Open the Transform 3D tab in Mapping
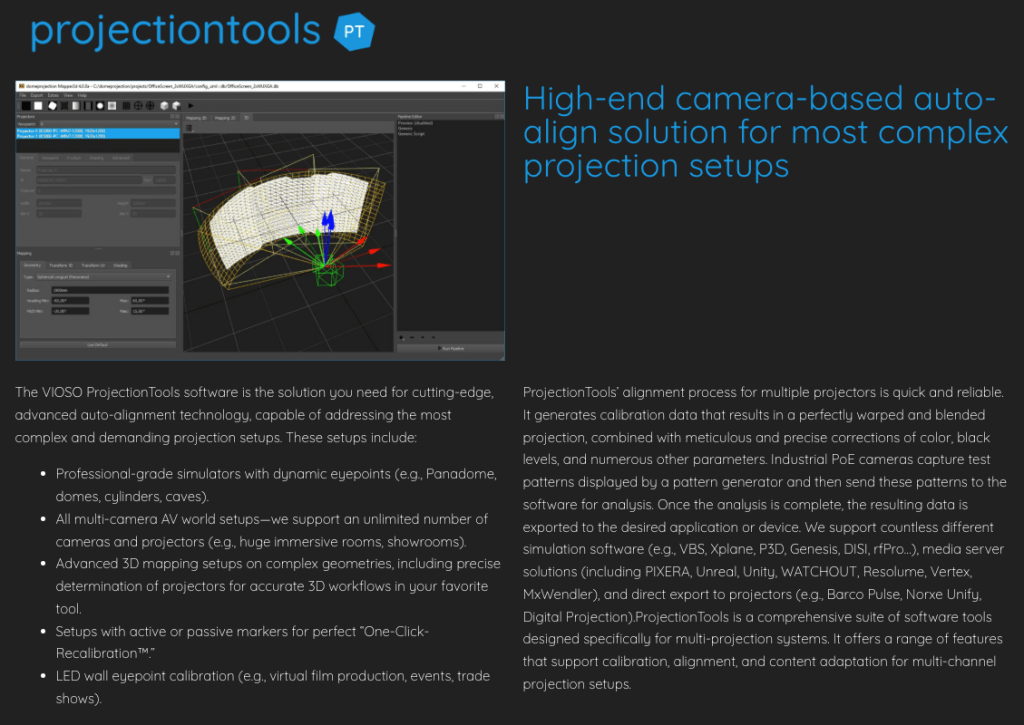 pos(63,265)
